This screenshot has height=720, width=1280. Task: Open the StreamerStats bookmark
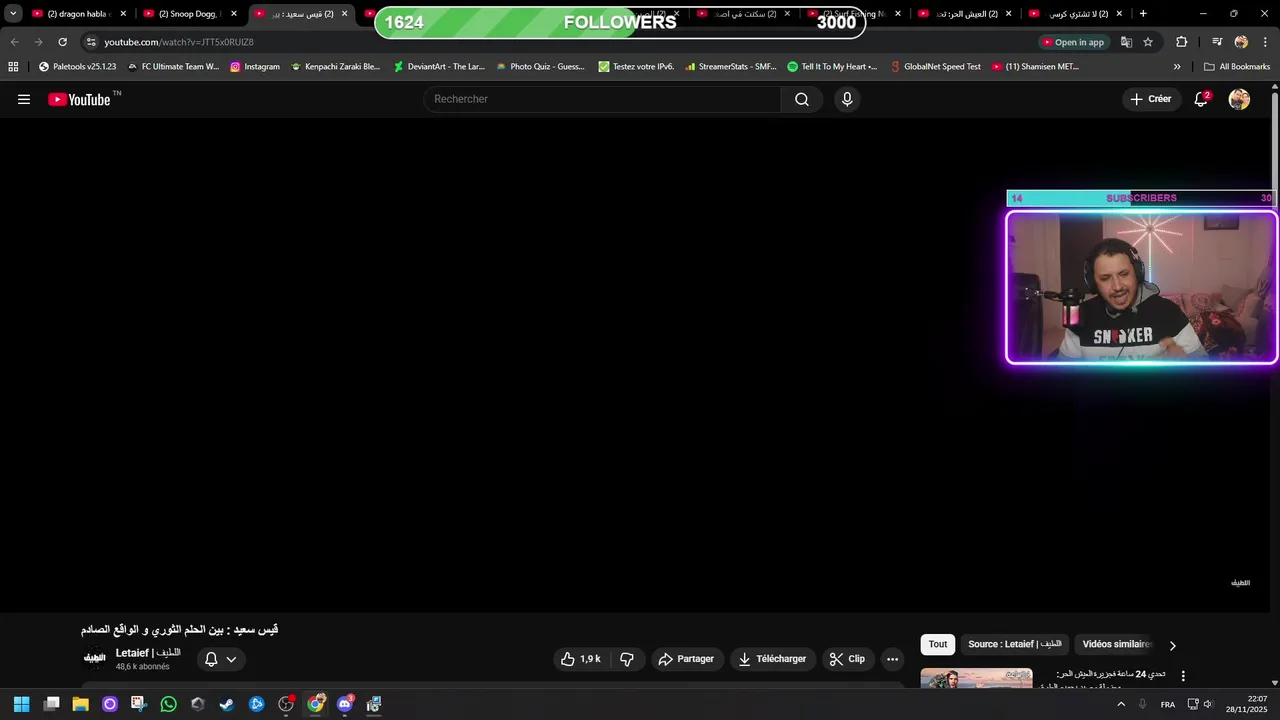coord(731,67)
